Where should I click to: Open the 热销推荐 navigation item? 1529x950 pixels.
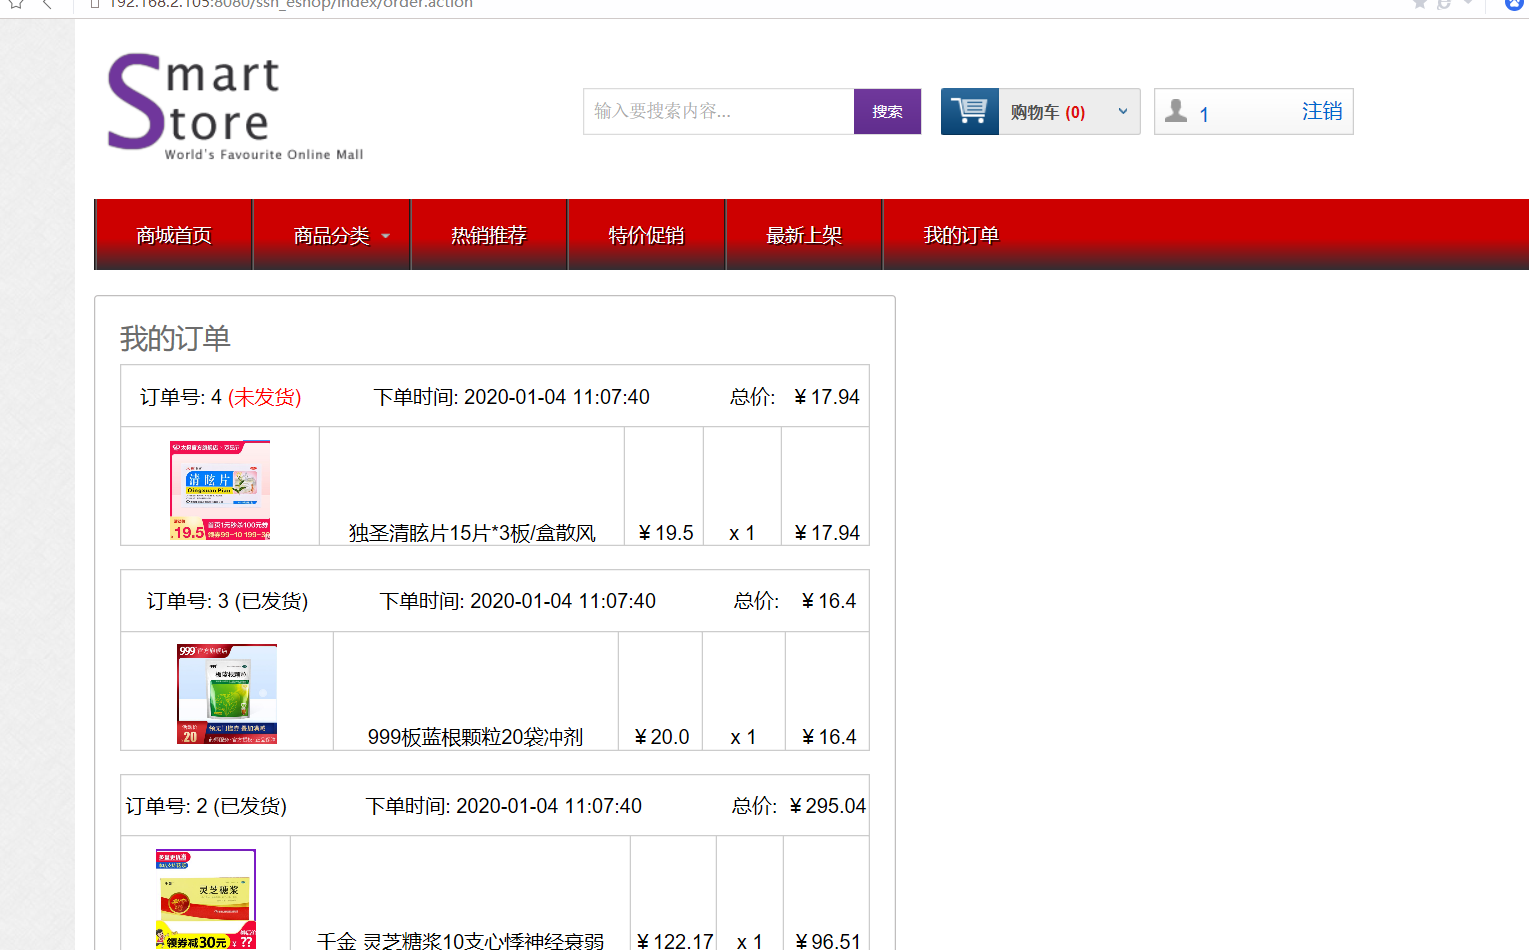point(489,235)
